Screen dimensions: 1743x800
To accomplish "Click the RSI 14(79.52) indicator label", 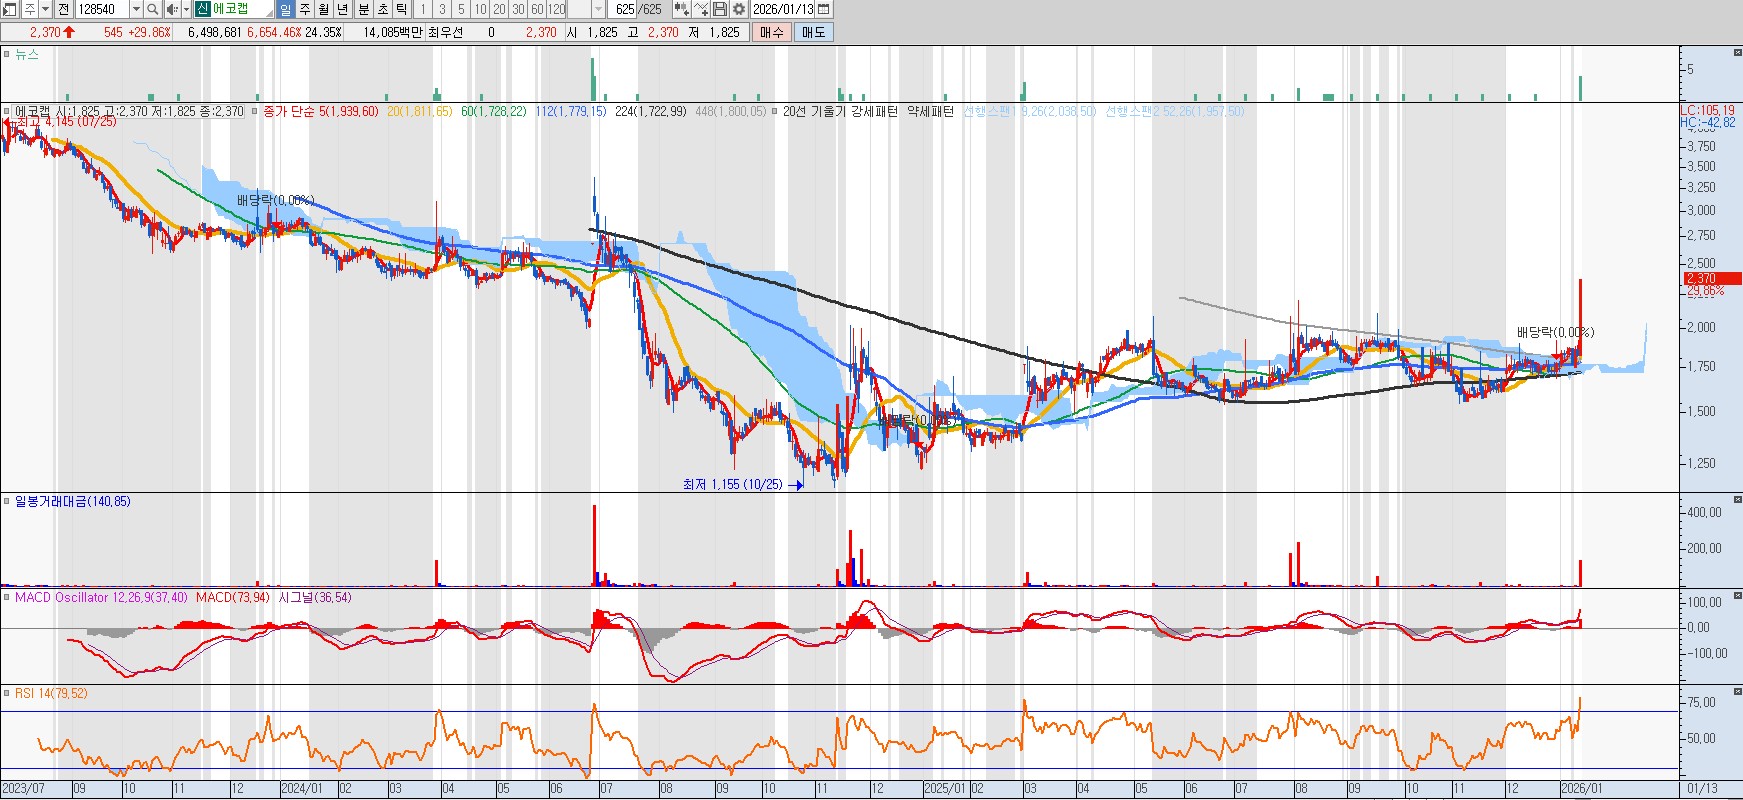I will (51, 693).
